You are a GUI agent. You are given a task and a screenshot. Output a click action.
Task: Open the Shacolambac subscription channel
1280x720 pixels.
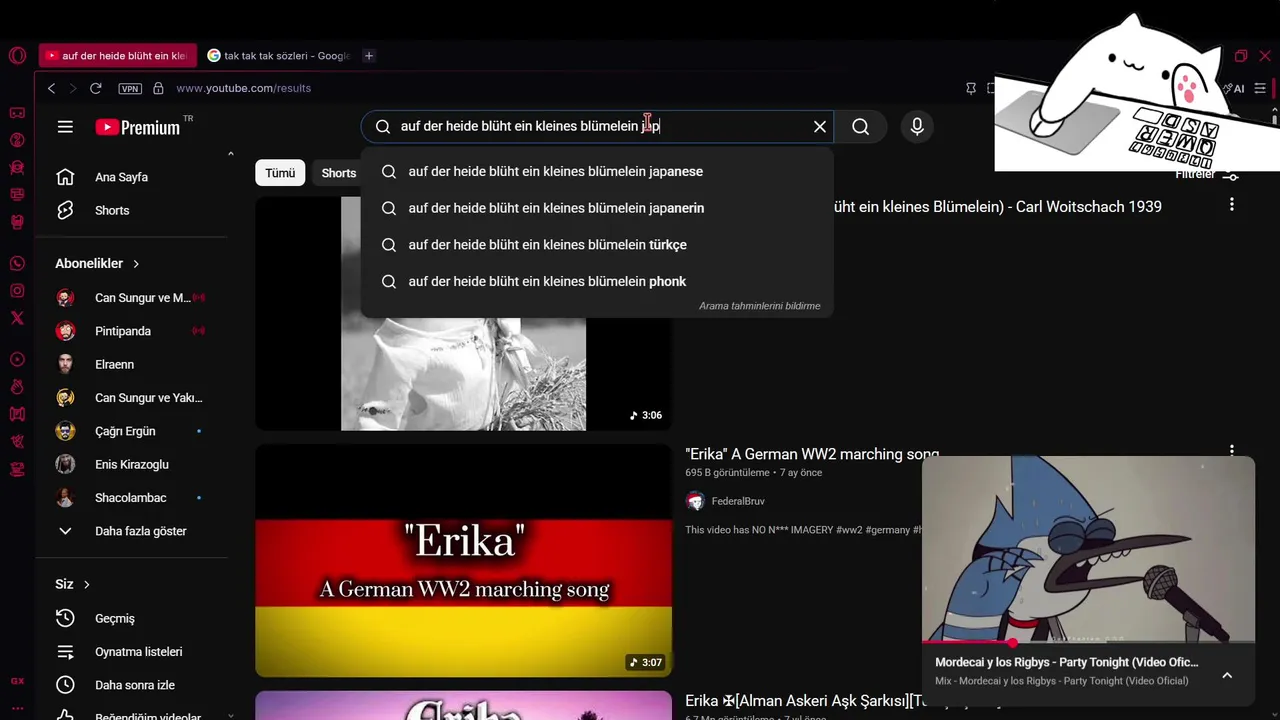coord(131,498)
